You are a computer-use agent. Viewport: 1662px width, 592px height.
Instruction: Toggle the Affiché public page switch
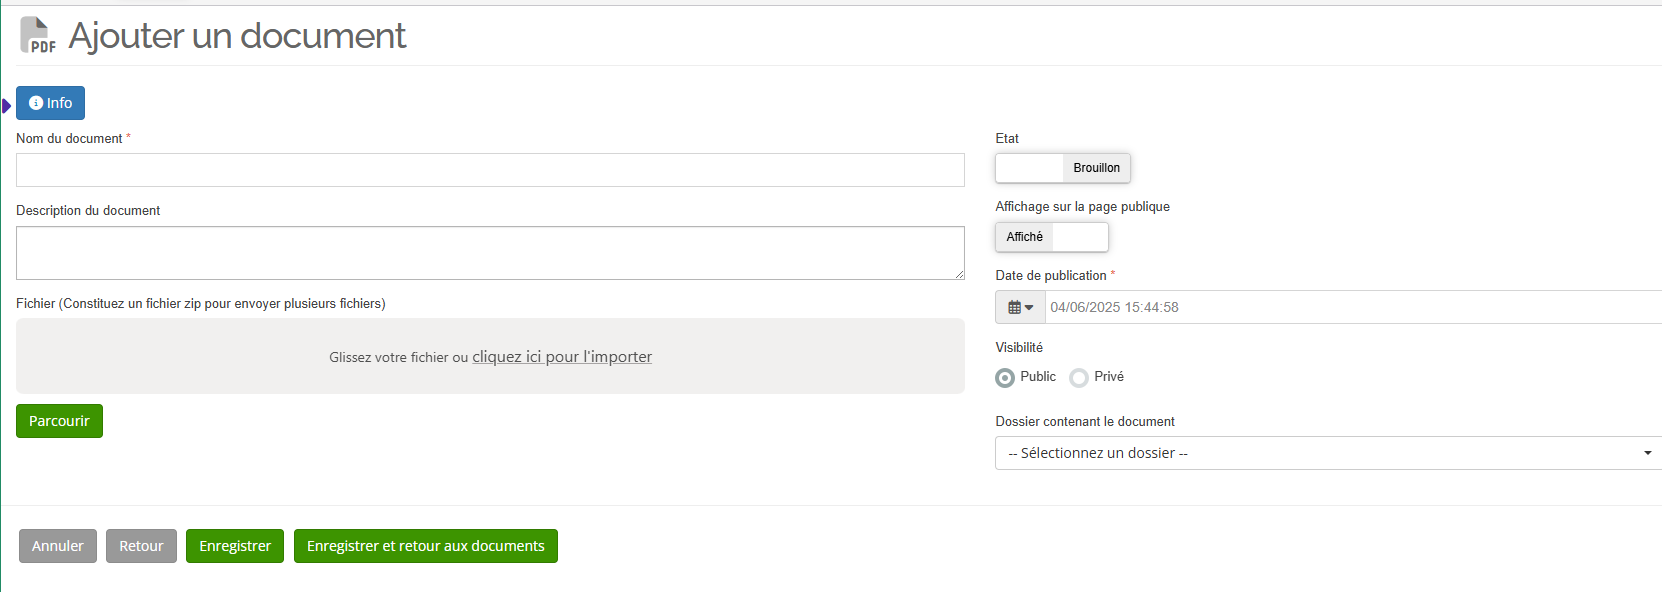(x=1052, y=237)
